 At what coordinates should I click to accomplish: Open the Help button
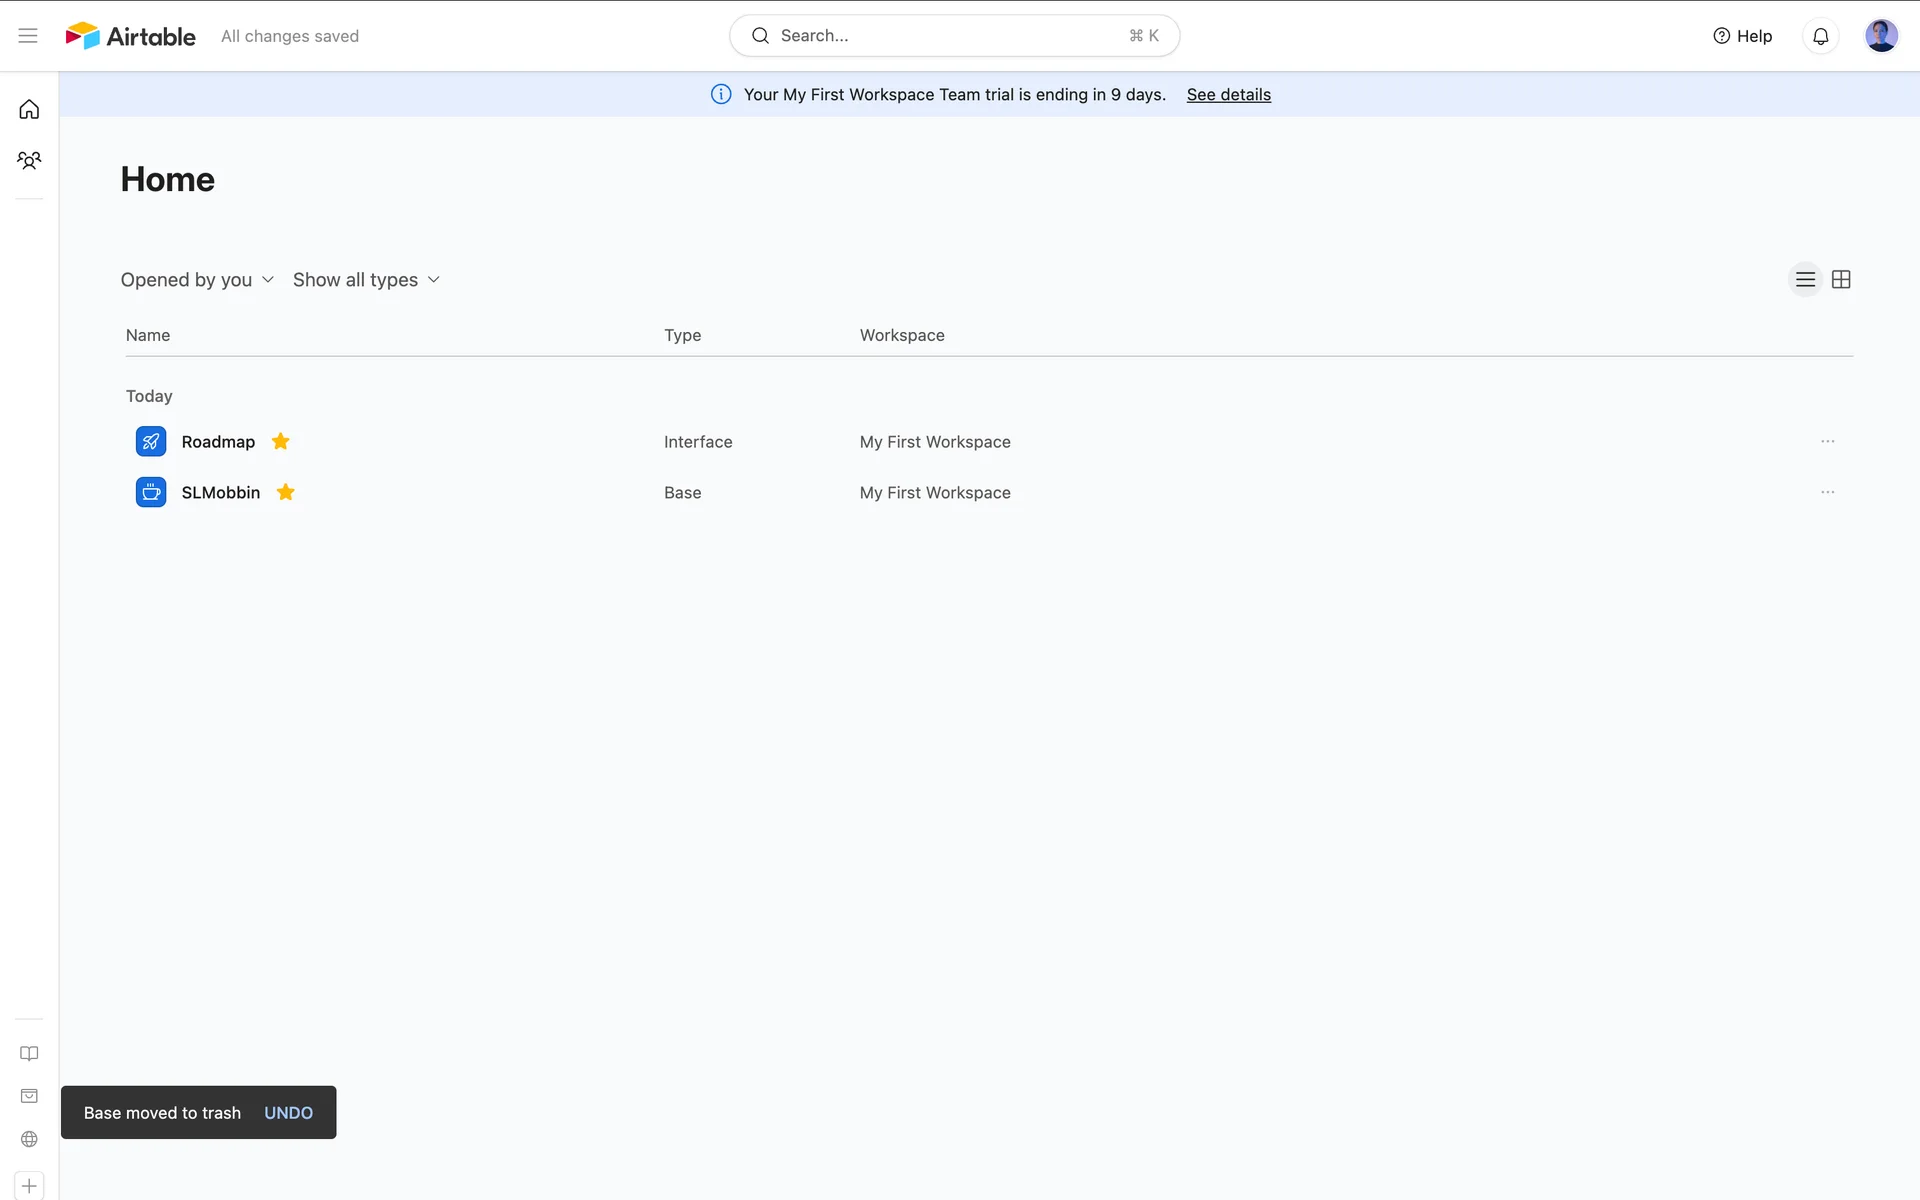(1743, 36)
